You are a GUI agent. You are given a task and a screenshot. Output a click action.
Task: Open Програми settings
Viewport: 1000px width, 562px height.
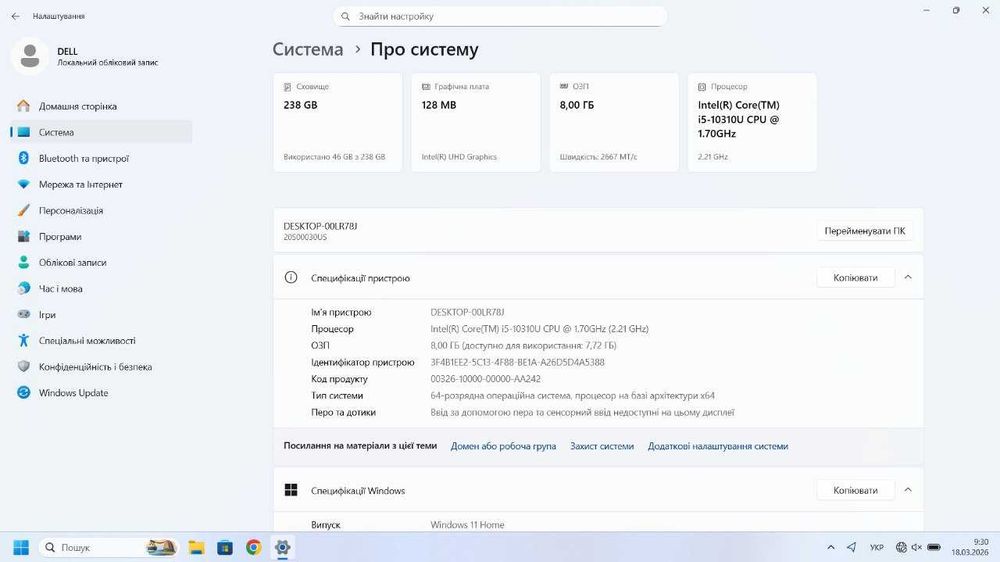tap(101, 237)
